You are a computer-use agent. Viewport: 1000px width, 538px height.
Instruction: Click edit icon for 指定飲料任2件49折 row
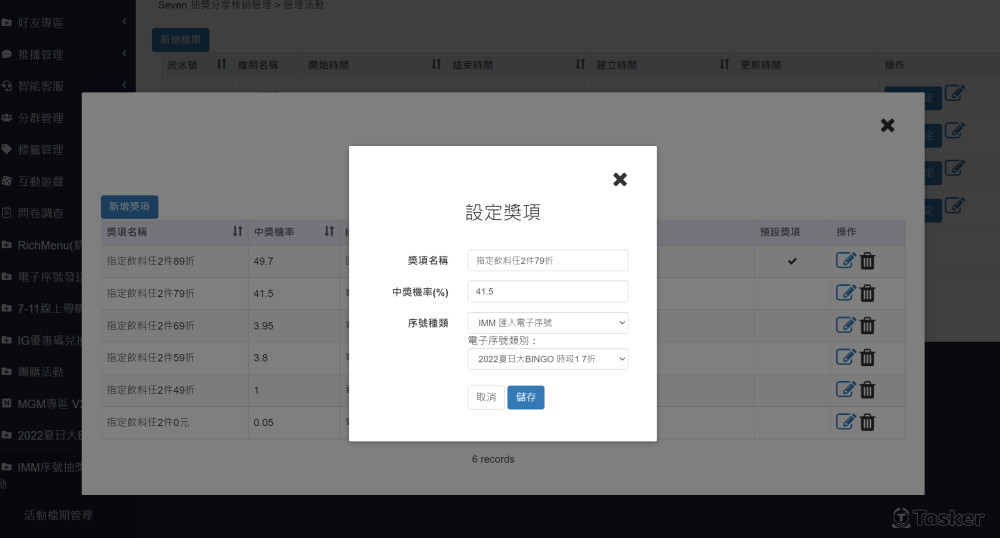(845, 389)
